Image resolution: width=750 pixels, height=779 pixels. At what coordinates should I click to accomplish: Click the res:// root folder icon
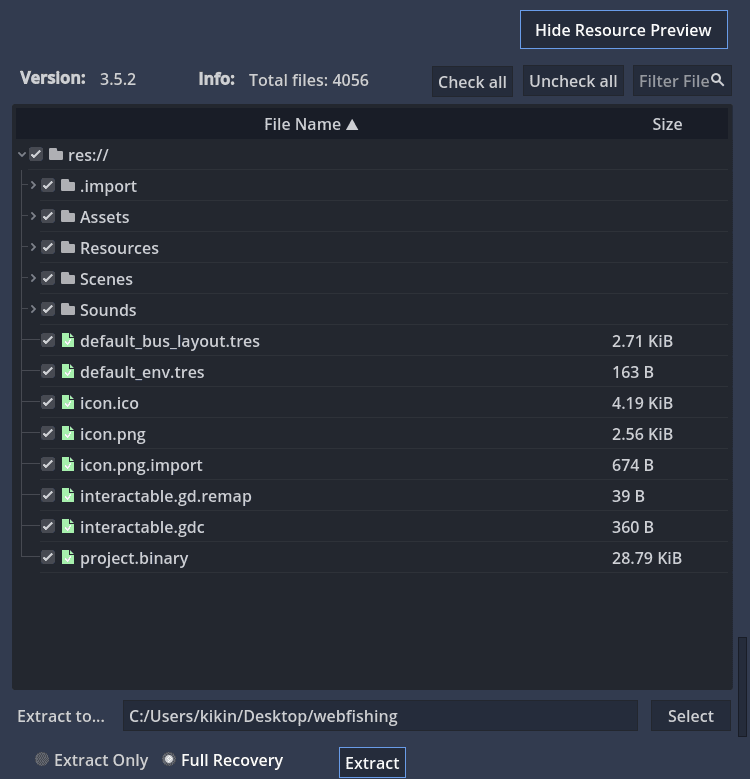click(56, 154)
